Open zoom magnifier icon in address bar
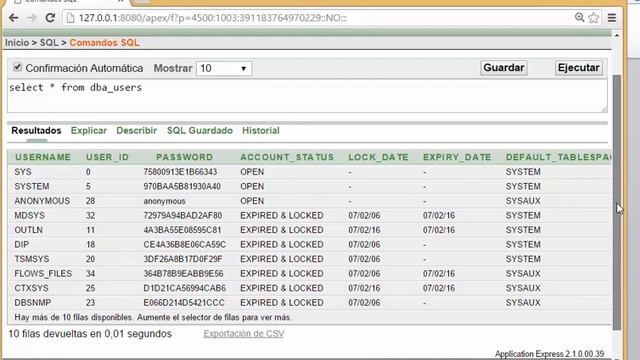Image resolution: width=640 pixels, height=360 pixels. pos(579,18)
